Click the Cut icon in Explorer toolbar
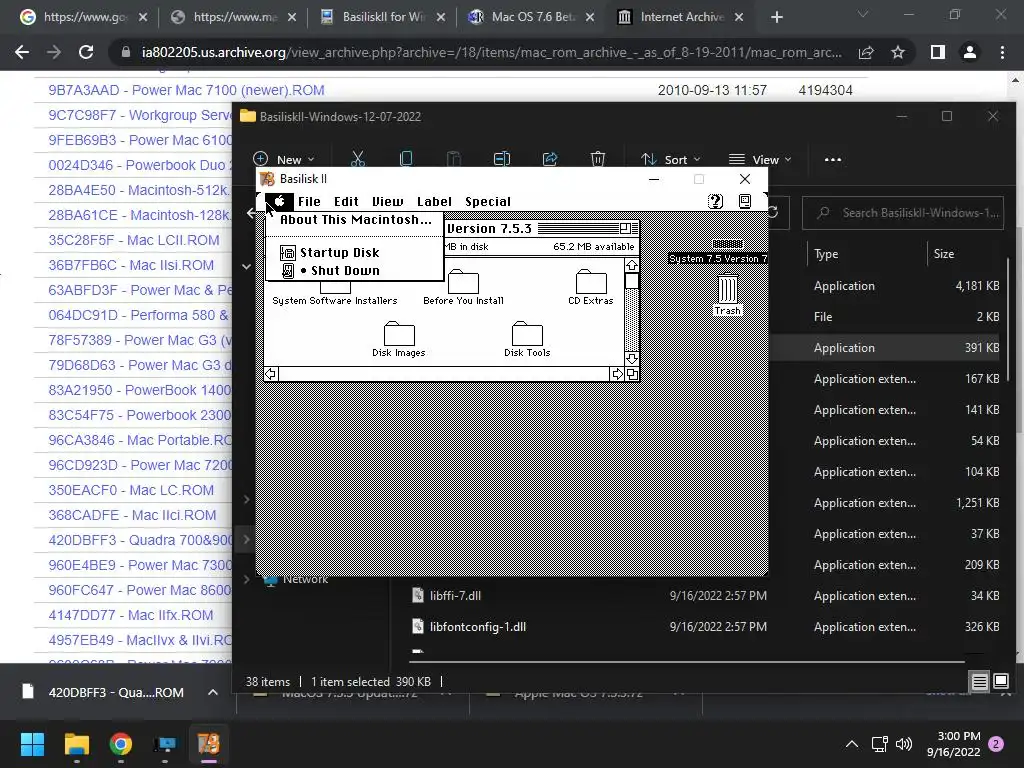Image resolution: width=1024 pixels, height=768 pixels. (x=357, y=159)
